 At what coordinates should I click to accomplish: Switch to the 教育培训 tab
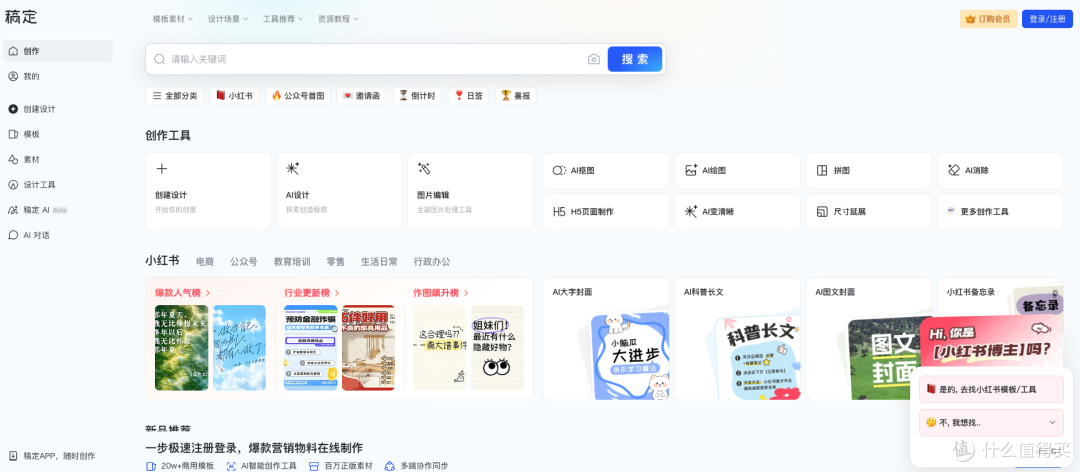[292, 262]
